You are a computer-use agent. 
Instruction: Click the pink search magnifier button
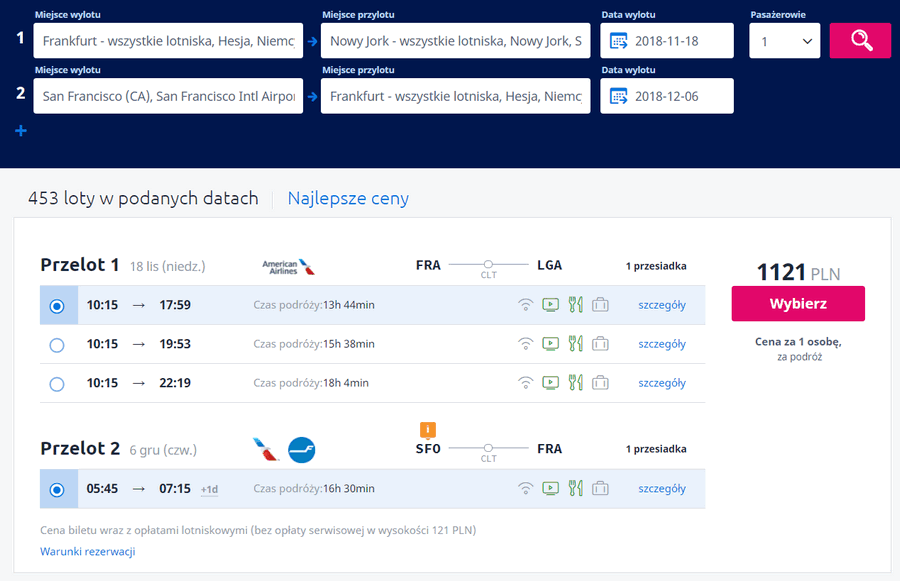coord(860,41)
